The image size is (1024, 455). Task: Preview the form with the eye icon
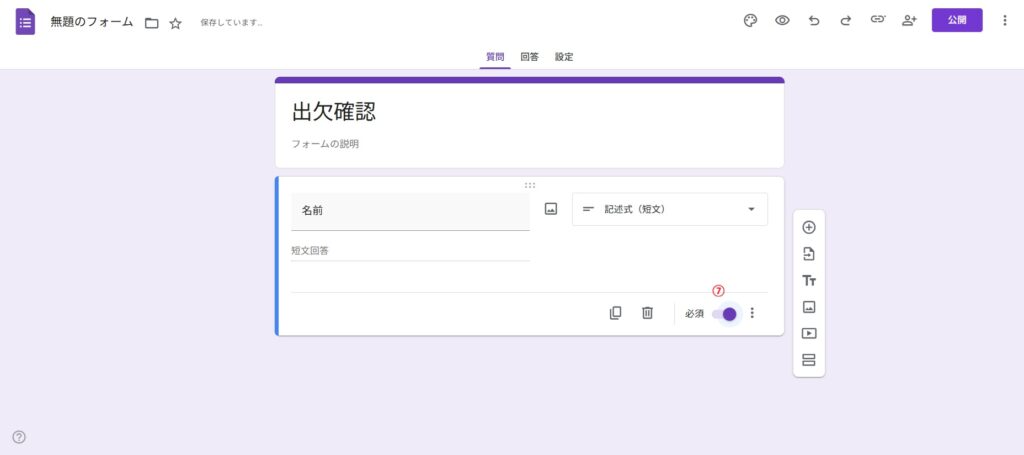[x=782, y=20]
